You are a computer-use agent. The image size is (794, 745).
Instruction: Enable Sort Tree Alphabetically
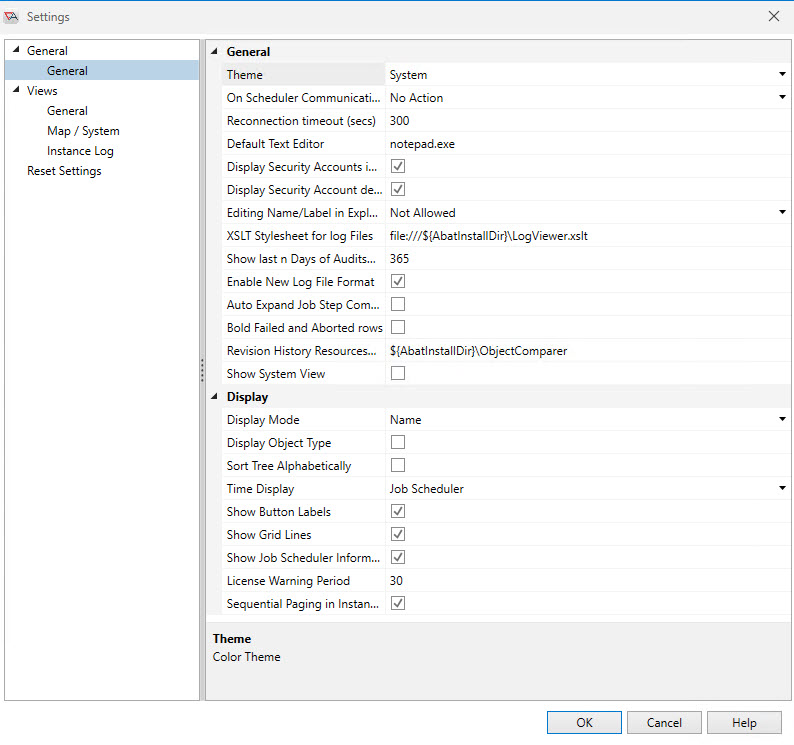pyautogui.click(x=398, y=466)
